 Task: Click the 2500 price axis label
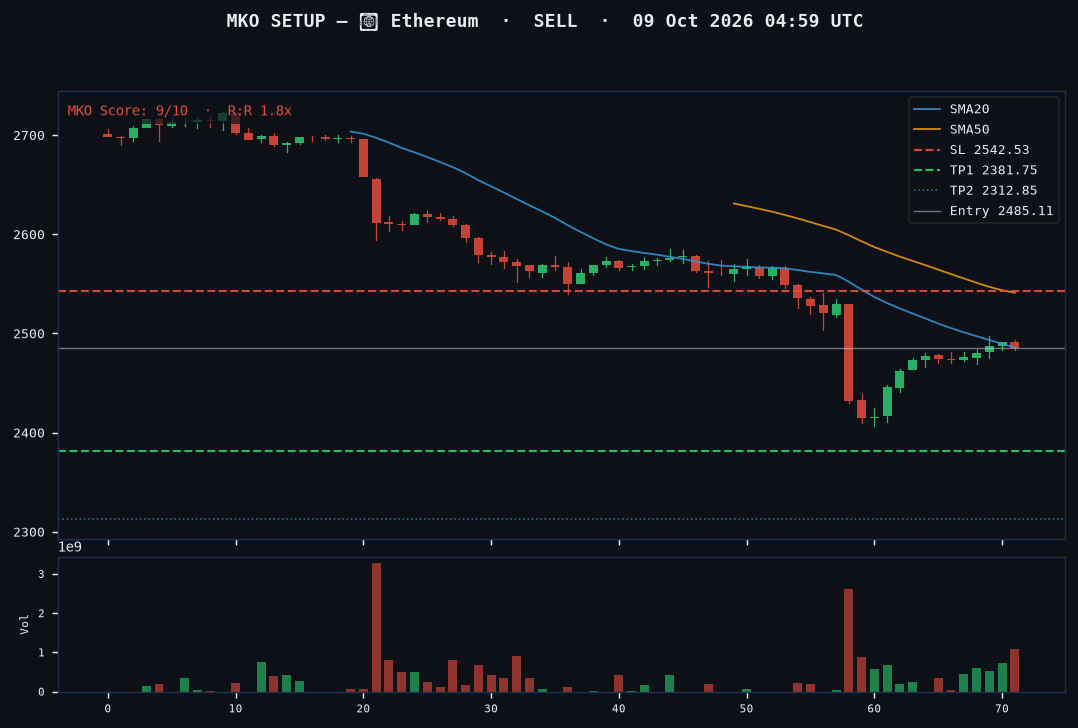29,334
